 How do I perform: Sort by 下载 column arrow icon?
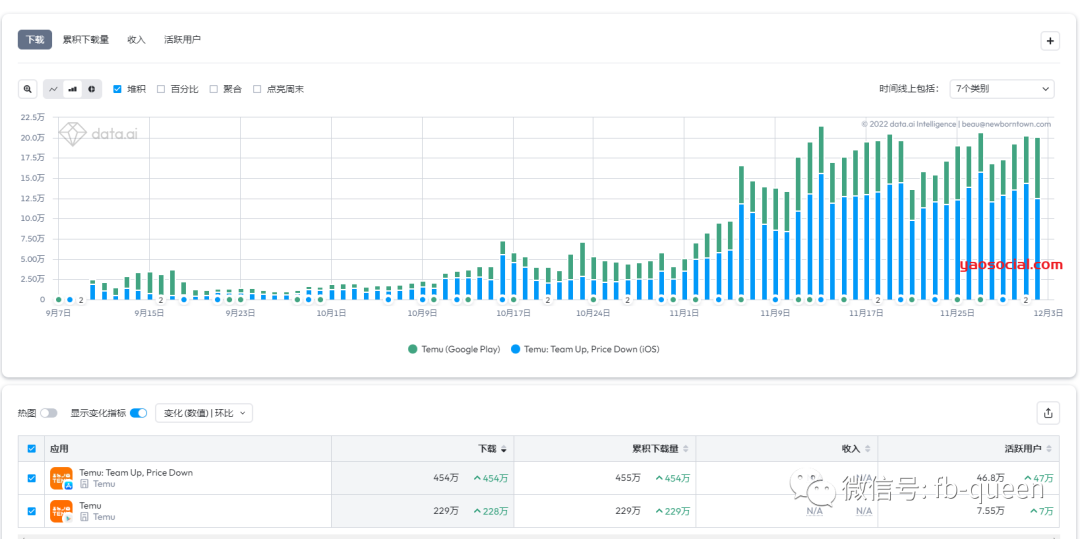503,449
